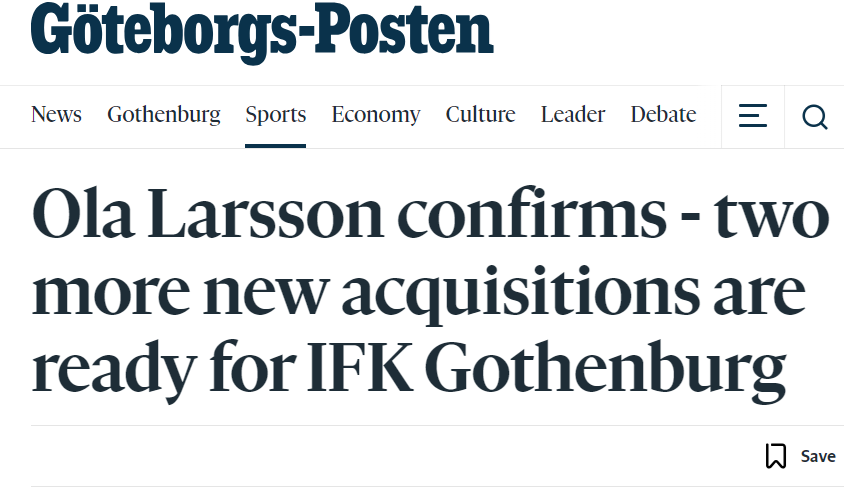The image size is (844, 503).
Task: Open the Economy section
Action: (376, 115)
